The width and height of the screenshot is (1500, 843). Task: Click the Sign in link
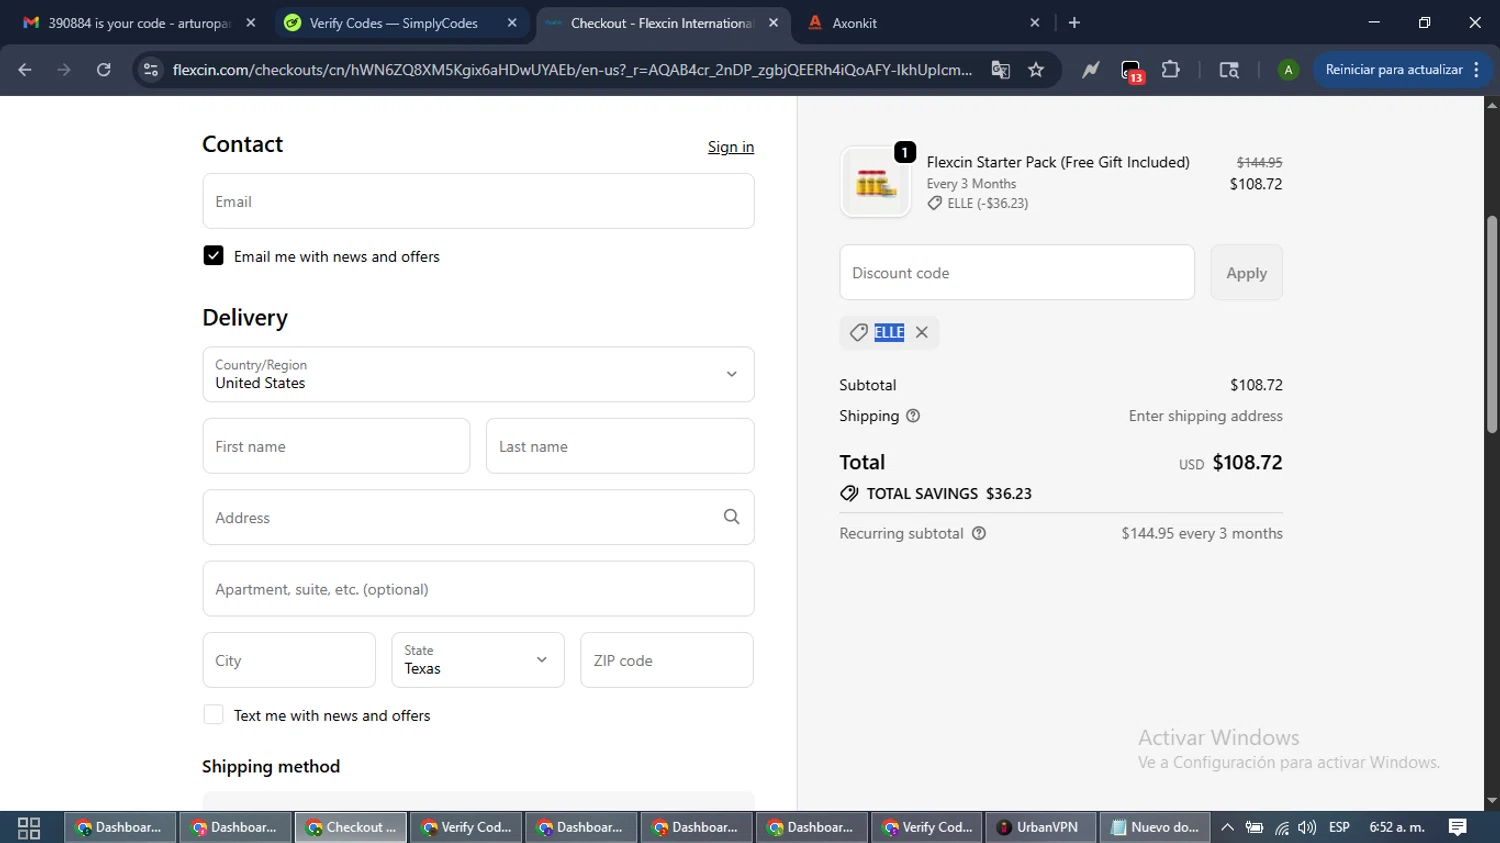pyautogui.click(x=731, y=147)
